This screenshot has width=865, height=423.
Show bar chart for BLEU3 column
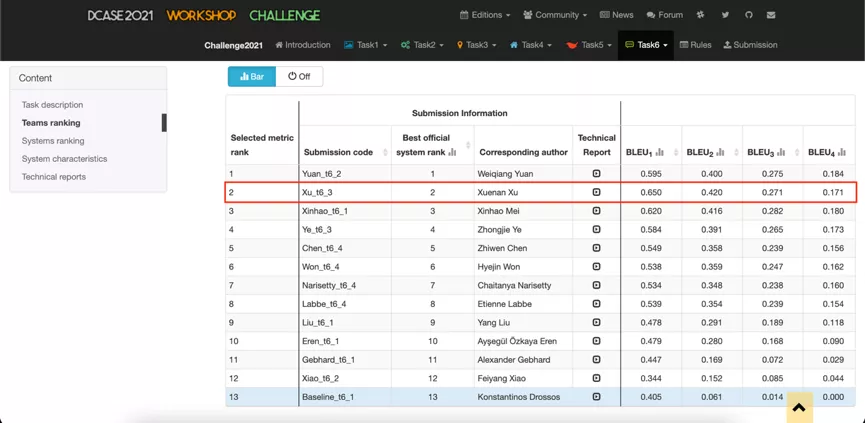pyautogui.click(x=781, y=152)
